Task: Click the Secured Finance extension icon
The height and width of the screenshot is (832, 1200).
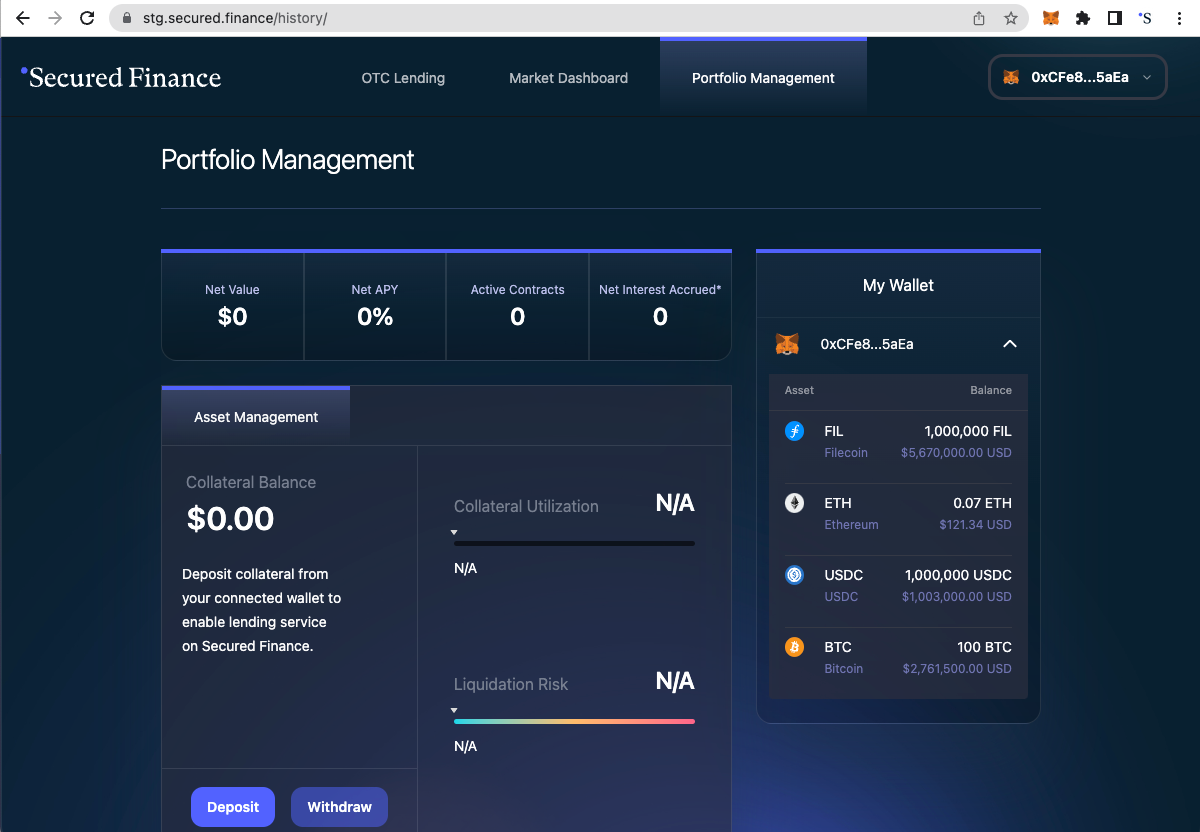Action: pyautogui.click(x=1146, y=18)
